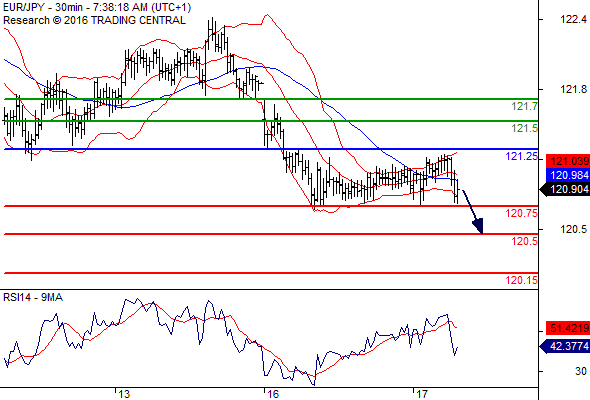Click the RSI axis level 30
This screenshot has height=400, width=590.
pyautogui.click(x=581, y=371)
